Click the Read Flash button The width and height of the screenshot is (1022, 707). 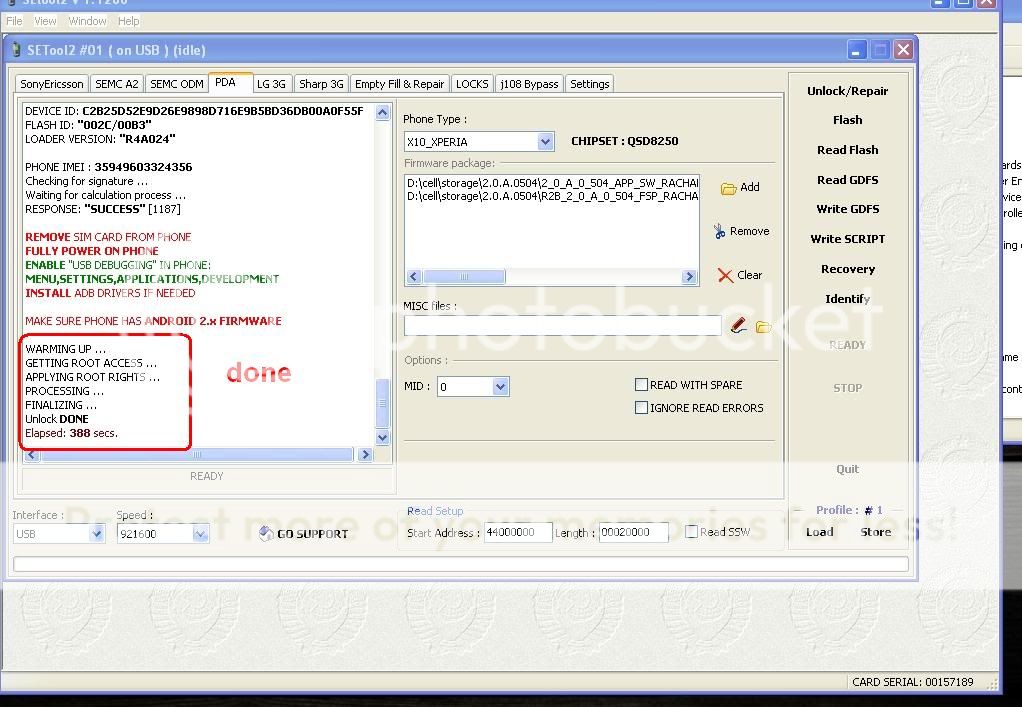[x=847, y=151]
